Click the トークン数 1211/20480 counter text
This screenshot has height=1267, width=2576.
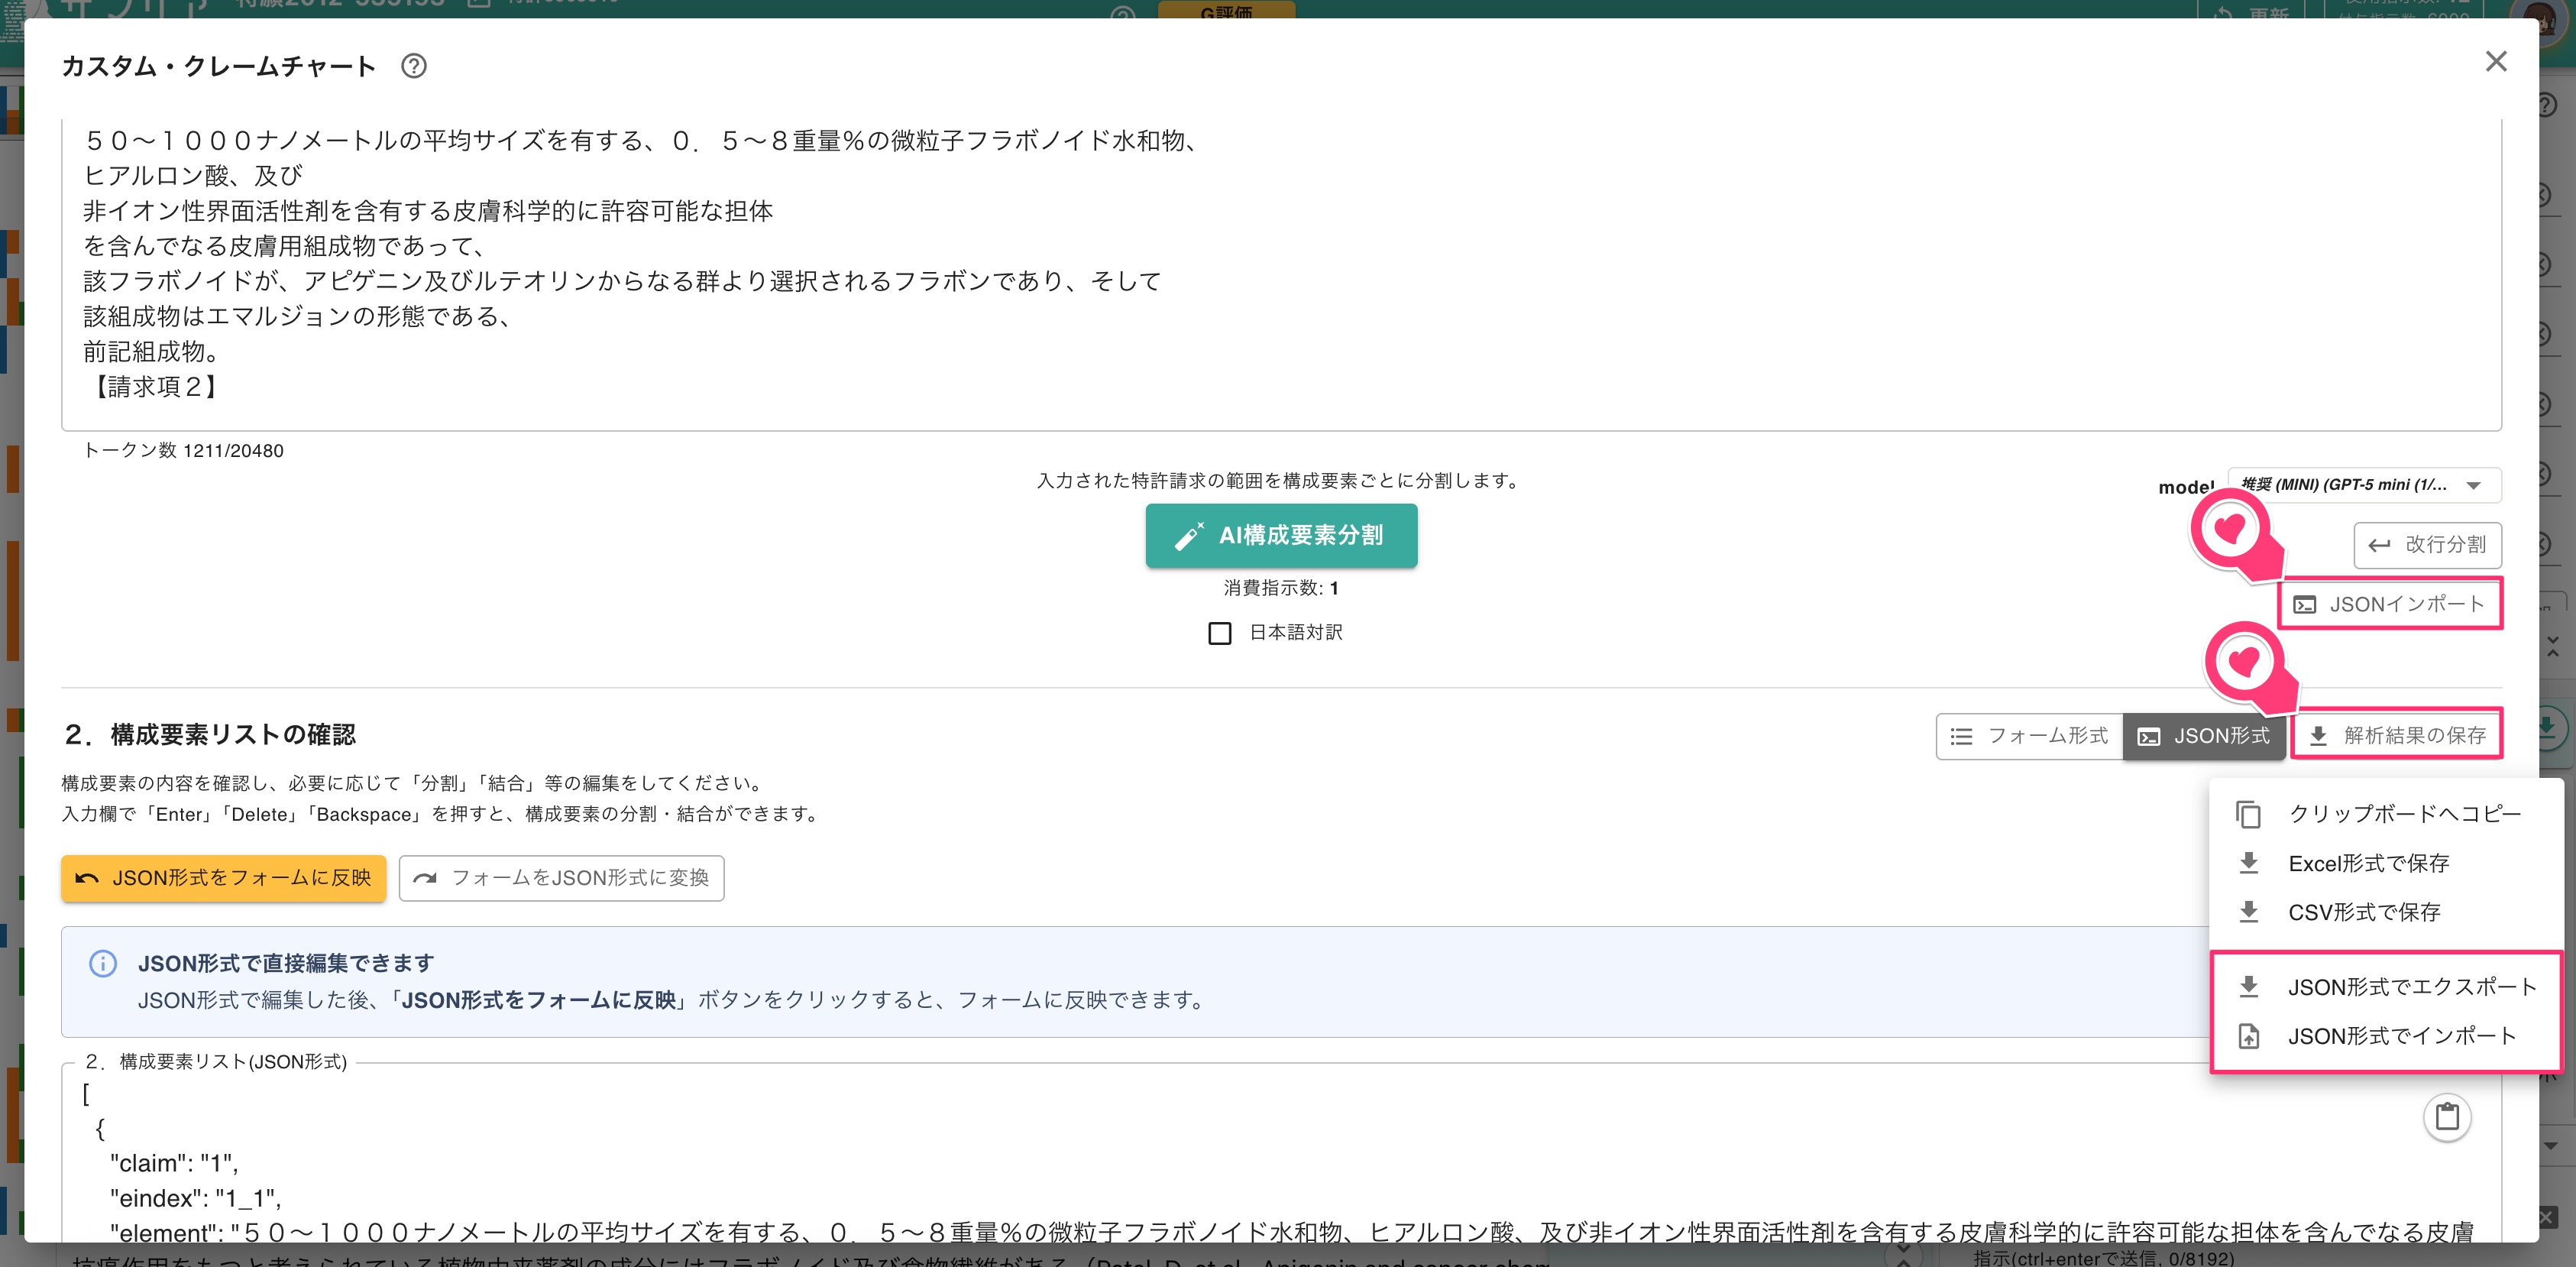[183, 451]
